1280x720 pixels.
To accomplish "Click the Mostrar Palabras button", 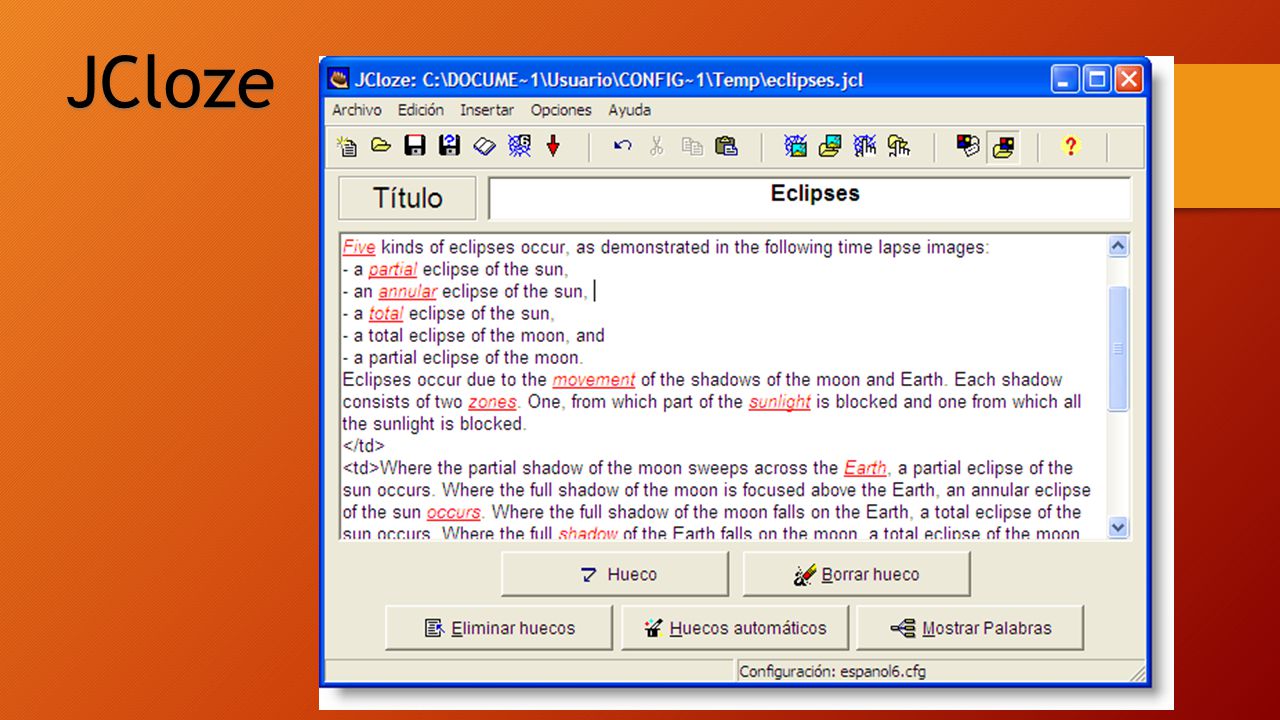I will (970, 628).
